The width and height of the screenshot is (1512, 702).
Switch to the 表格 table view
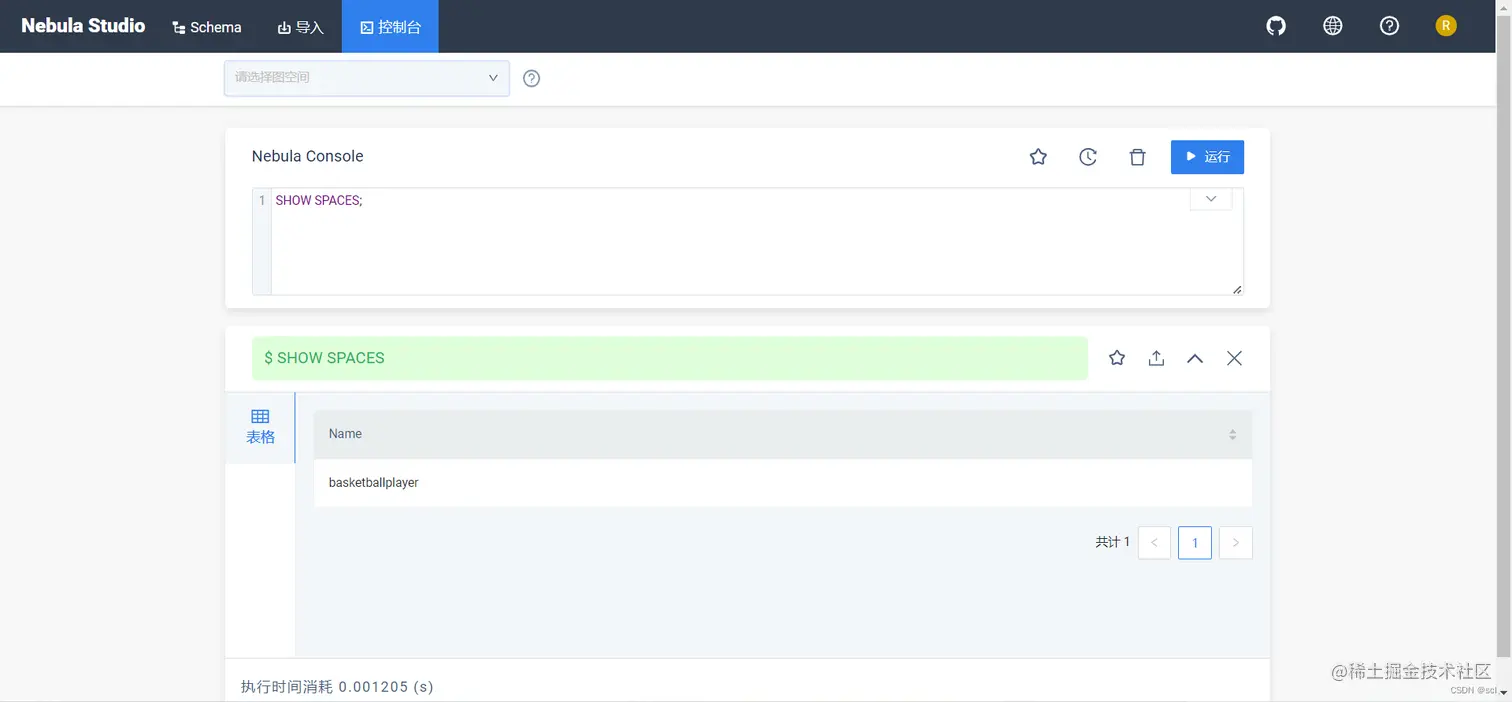click(x=261, y=427)
